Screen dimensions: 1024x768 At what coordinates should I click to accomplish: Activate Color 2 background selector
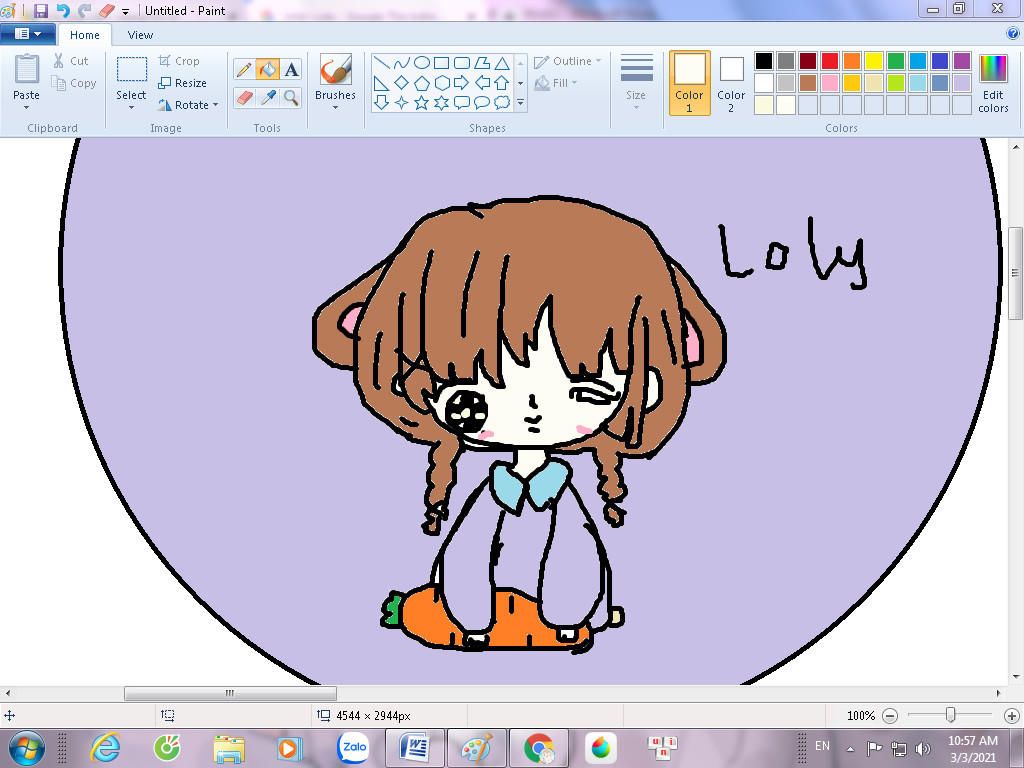click(x=731, y=83)
